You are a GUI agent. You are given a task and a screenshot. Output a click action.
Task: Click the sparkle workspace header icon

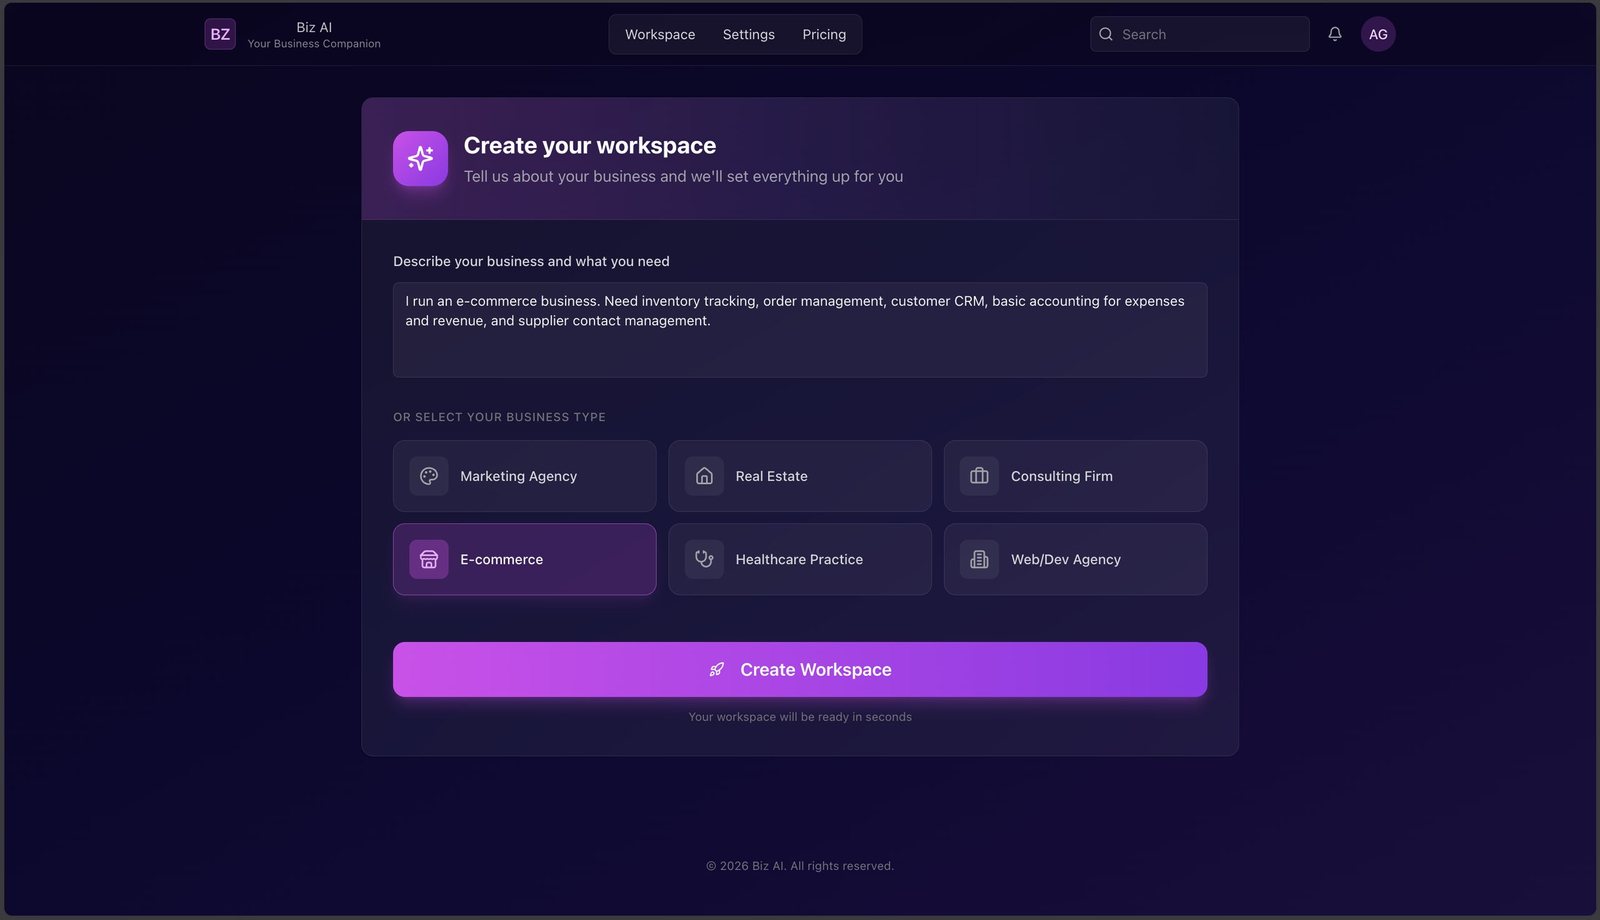click(x=420, y=159)
